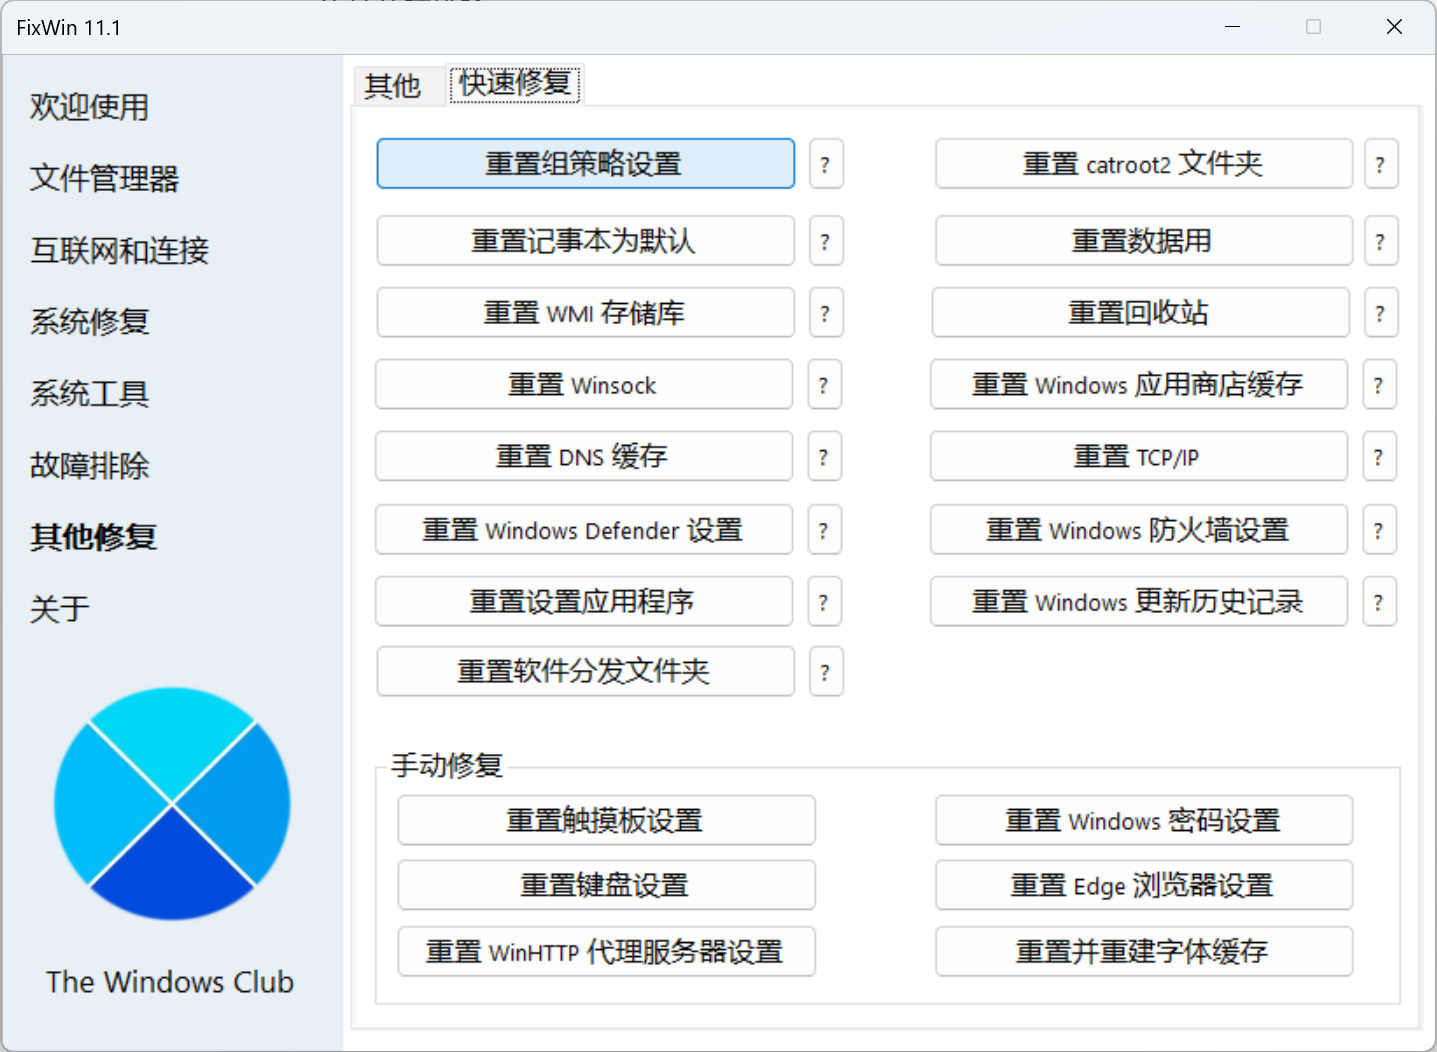1437x1052 pixels.
Task: Reset Windows 更新历史记录
Action: click(1138, 601)
